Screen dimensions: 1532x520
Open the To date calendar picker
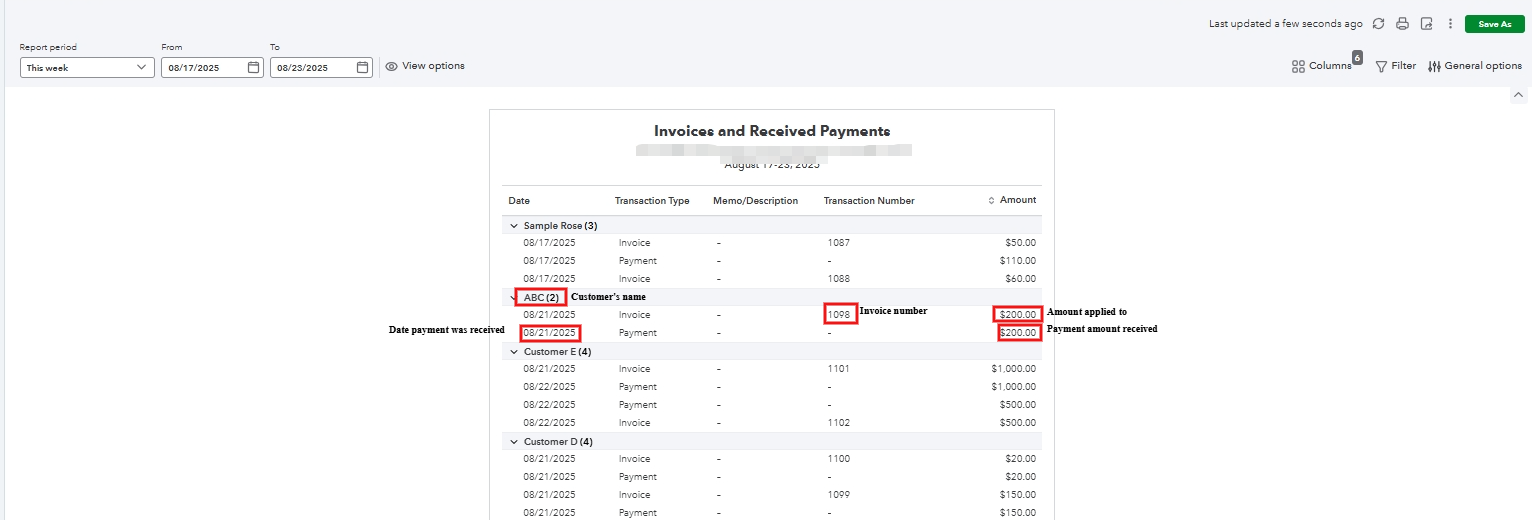pyautogui.click(x=363, y=68)
